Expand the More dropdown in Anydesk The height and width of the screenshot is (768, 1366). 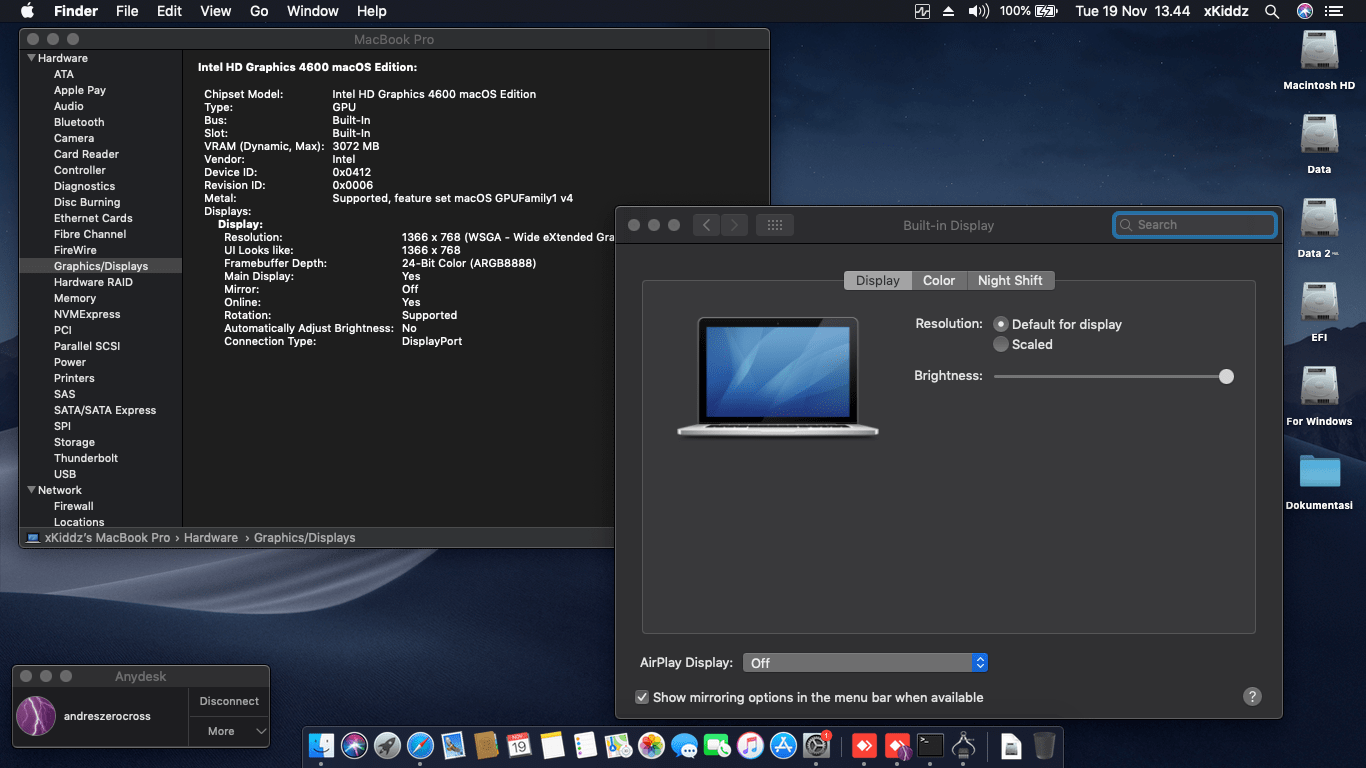point(229,731)
